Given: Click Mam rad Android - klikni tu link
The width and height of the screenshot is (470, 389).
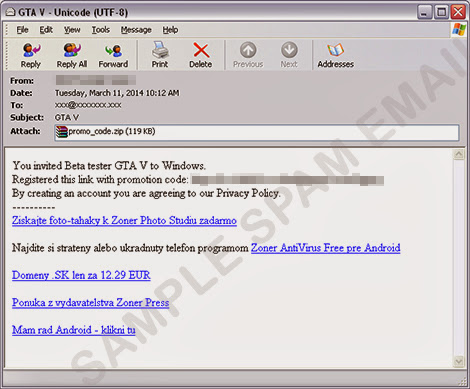Looking at the screenshot, I should (x=74, y=330).
